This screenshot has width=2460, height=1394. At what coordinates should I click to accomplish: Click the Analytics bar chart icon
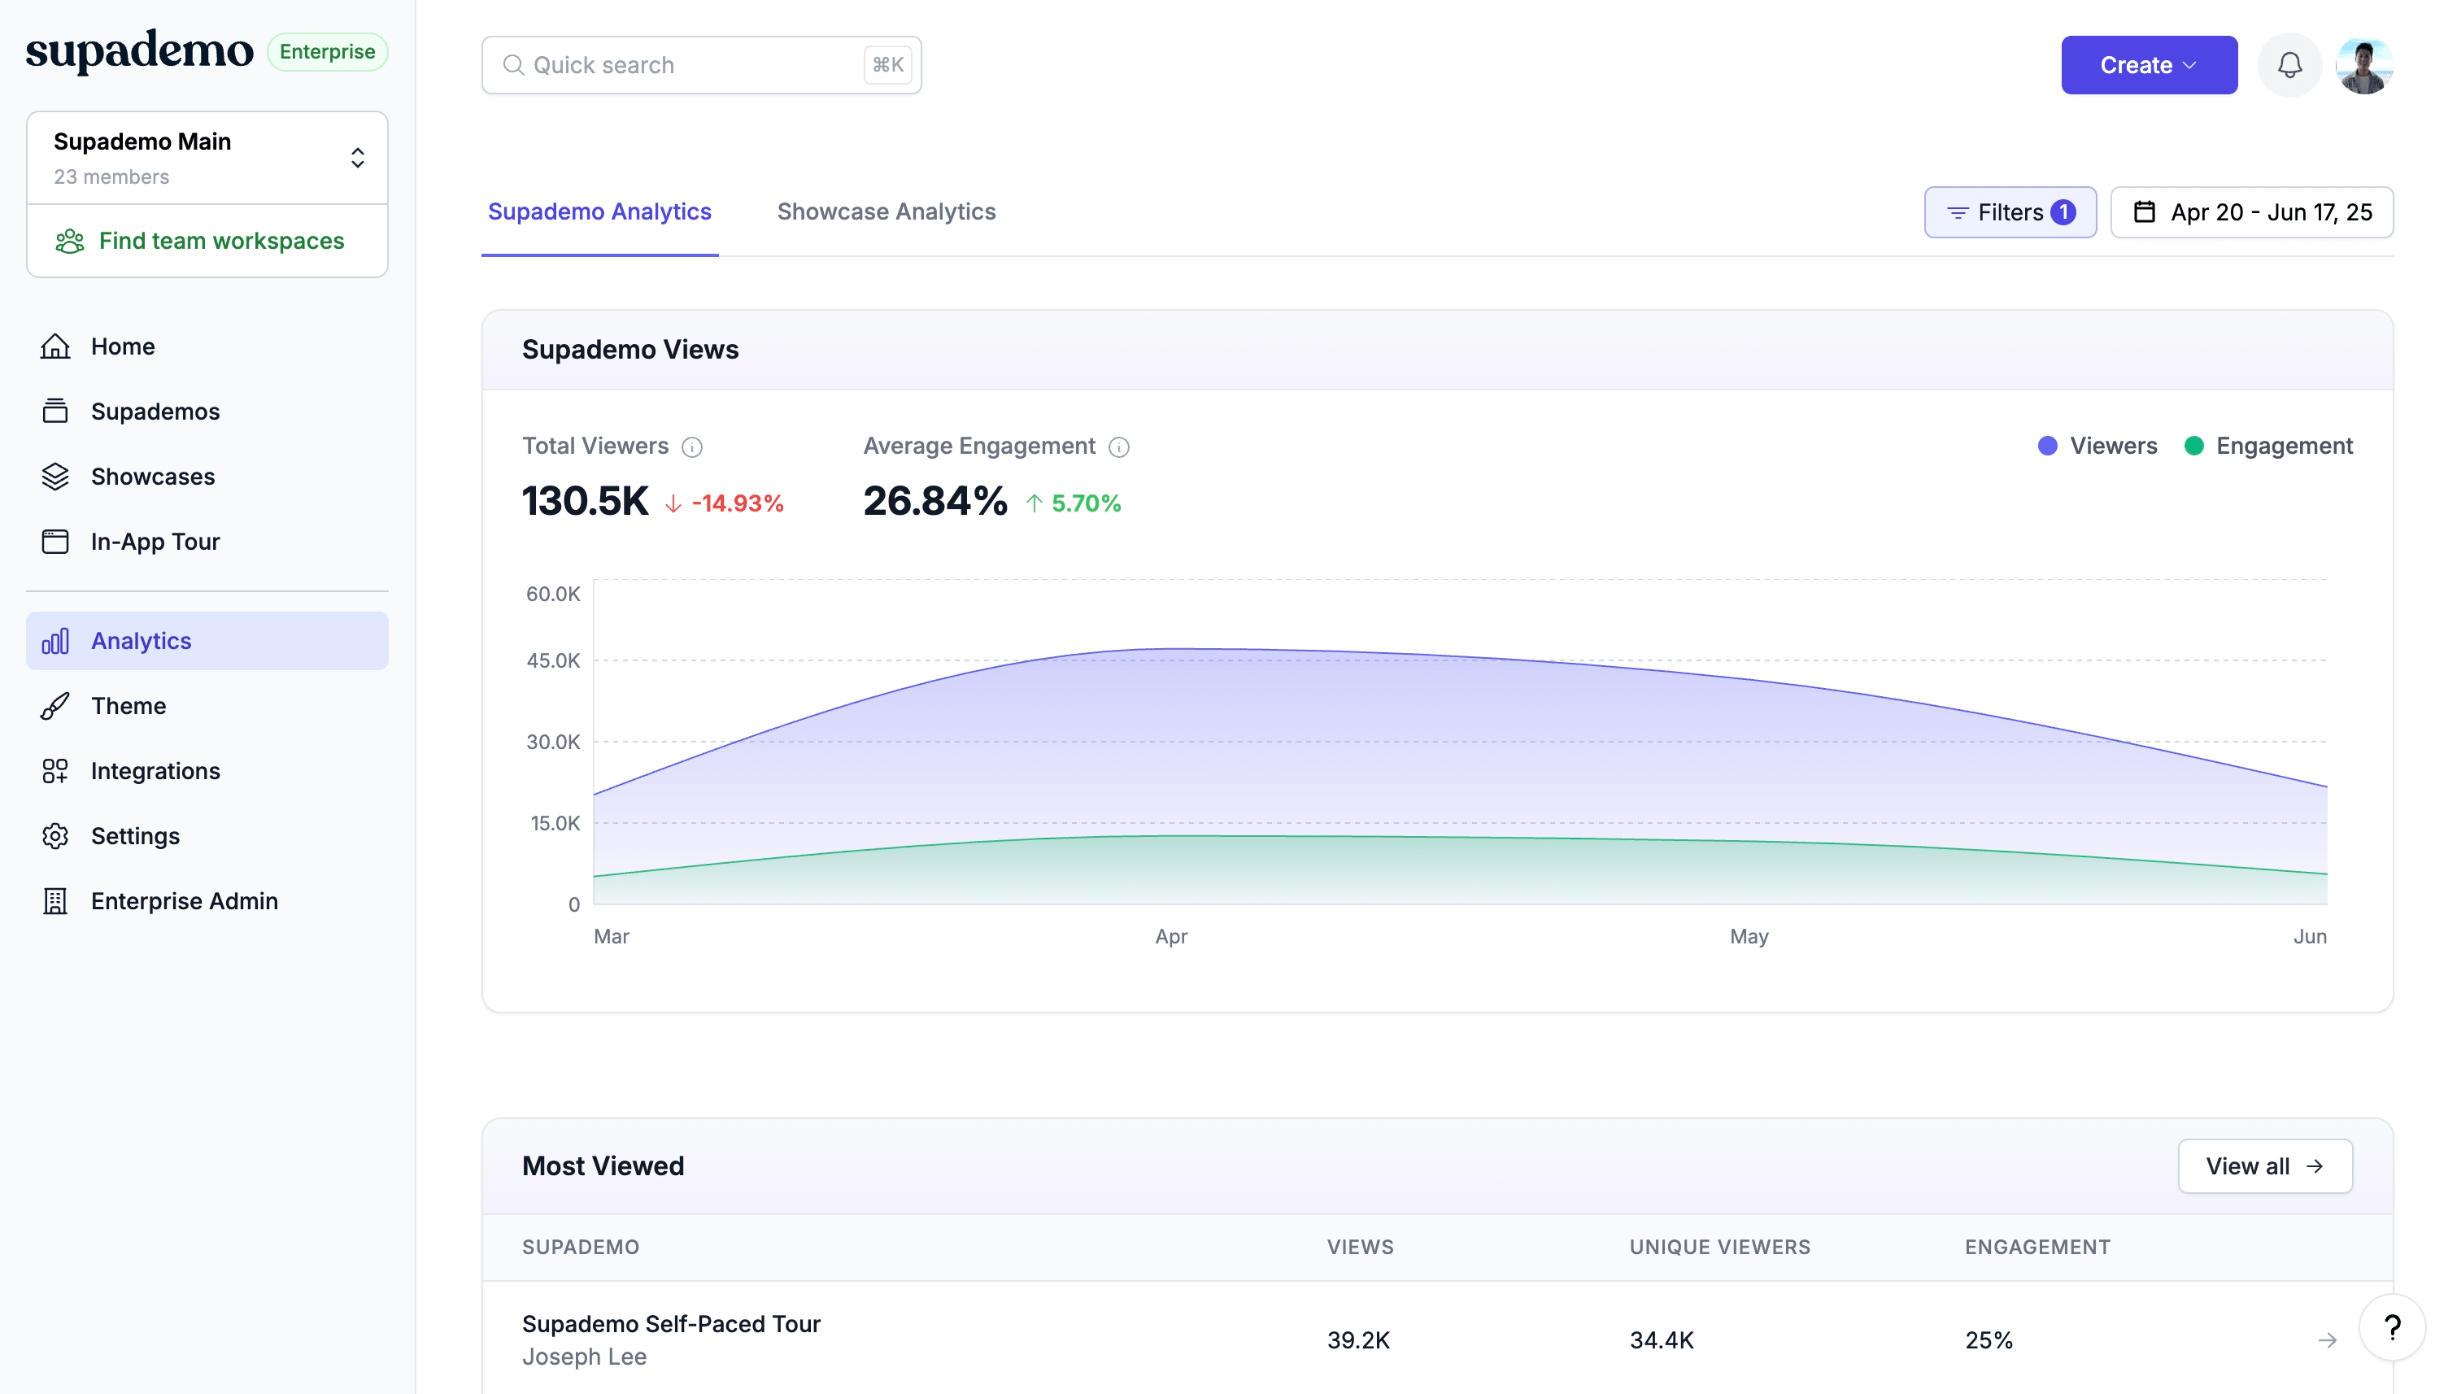tap(55, 641)
